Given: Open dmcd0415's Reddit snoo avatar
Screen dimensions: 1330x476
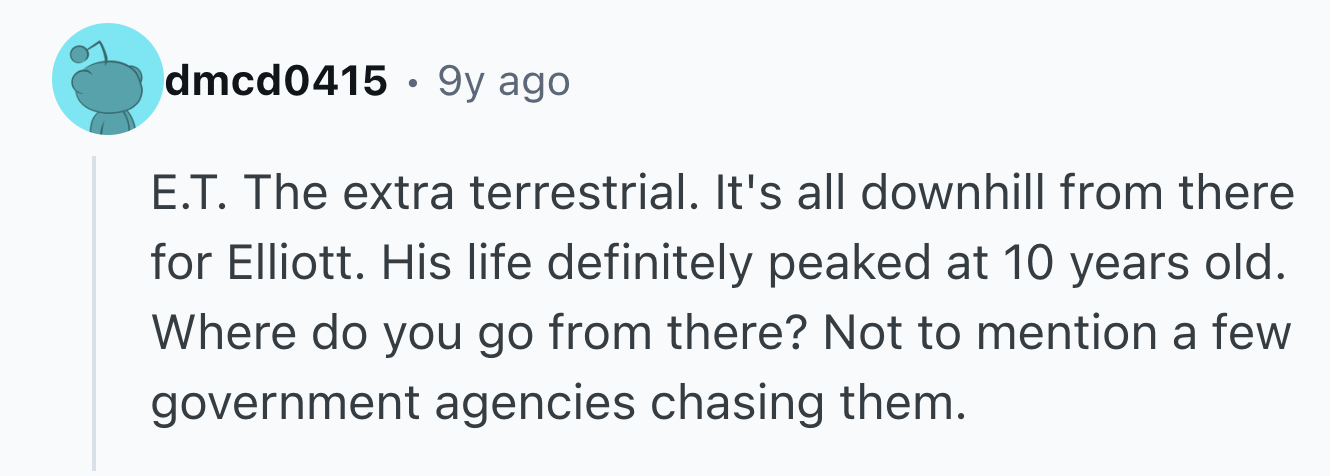Looking at the screenshot, I should [x=107, y=80].
